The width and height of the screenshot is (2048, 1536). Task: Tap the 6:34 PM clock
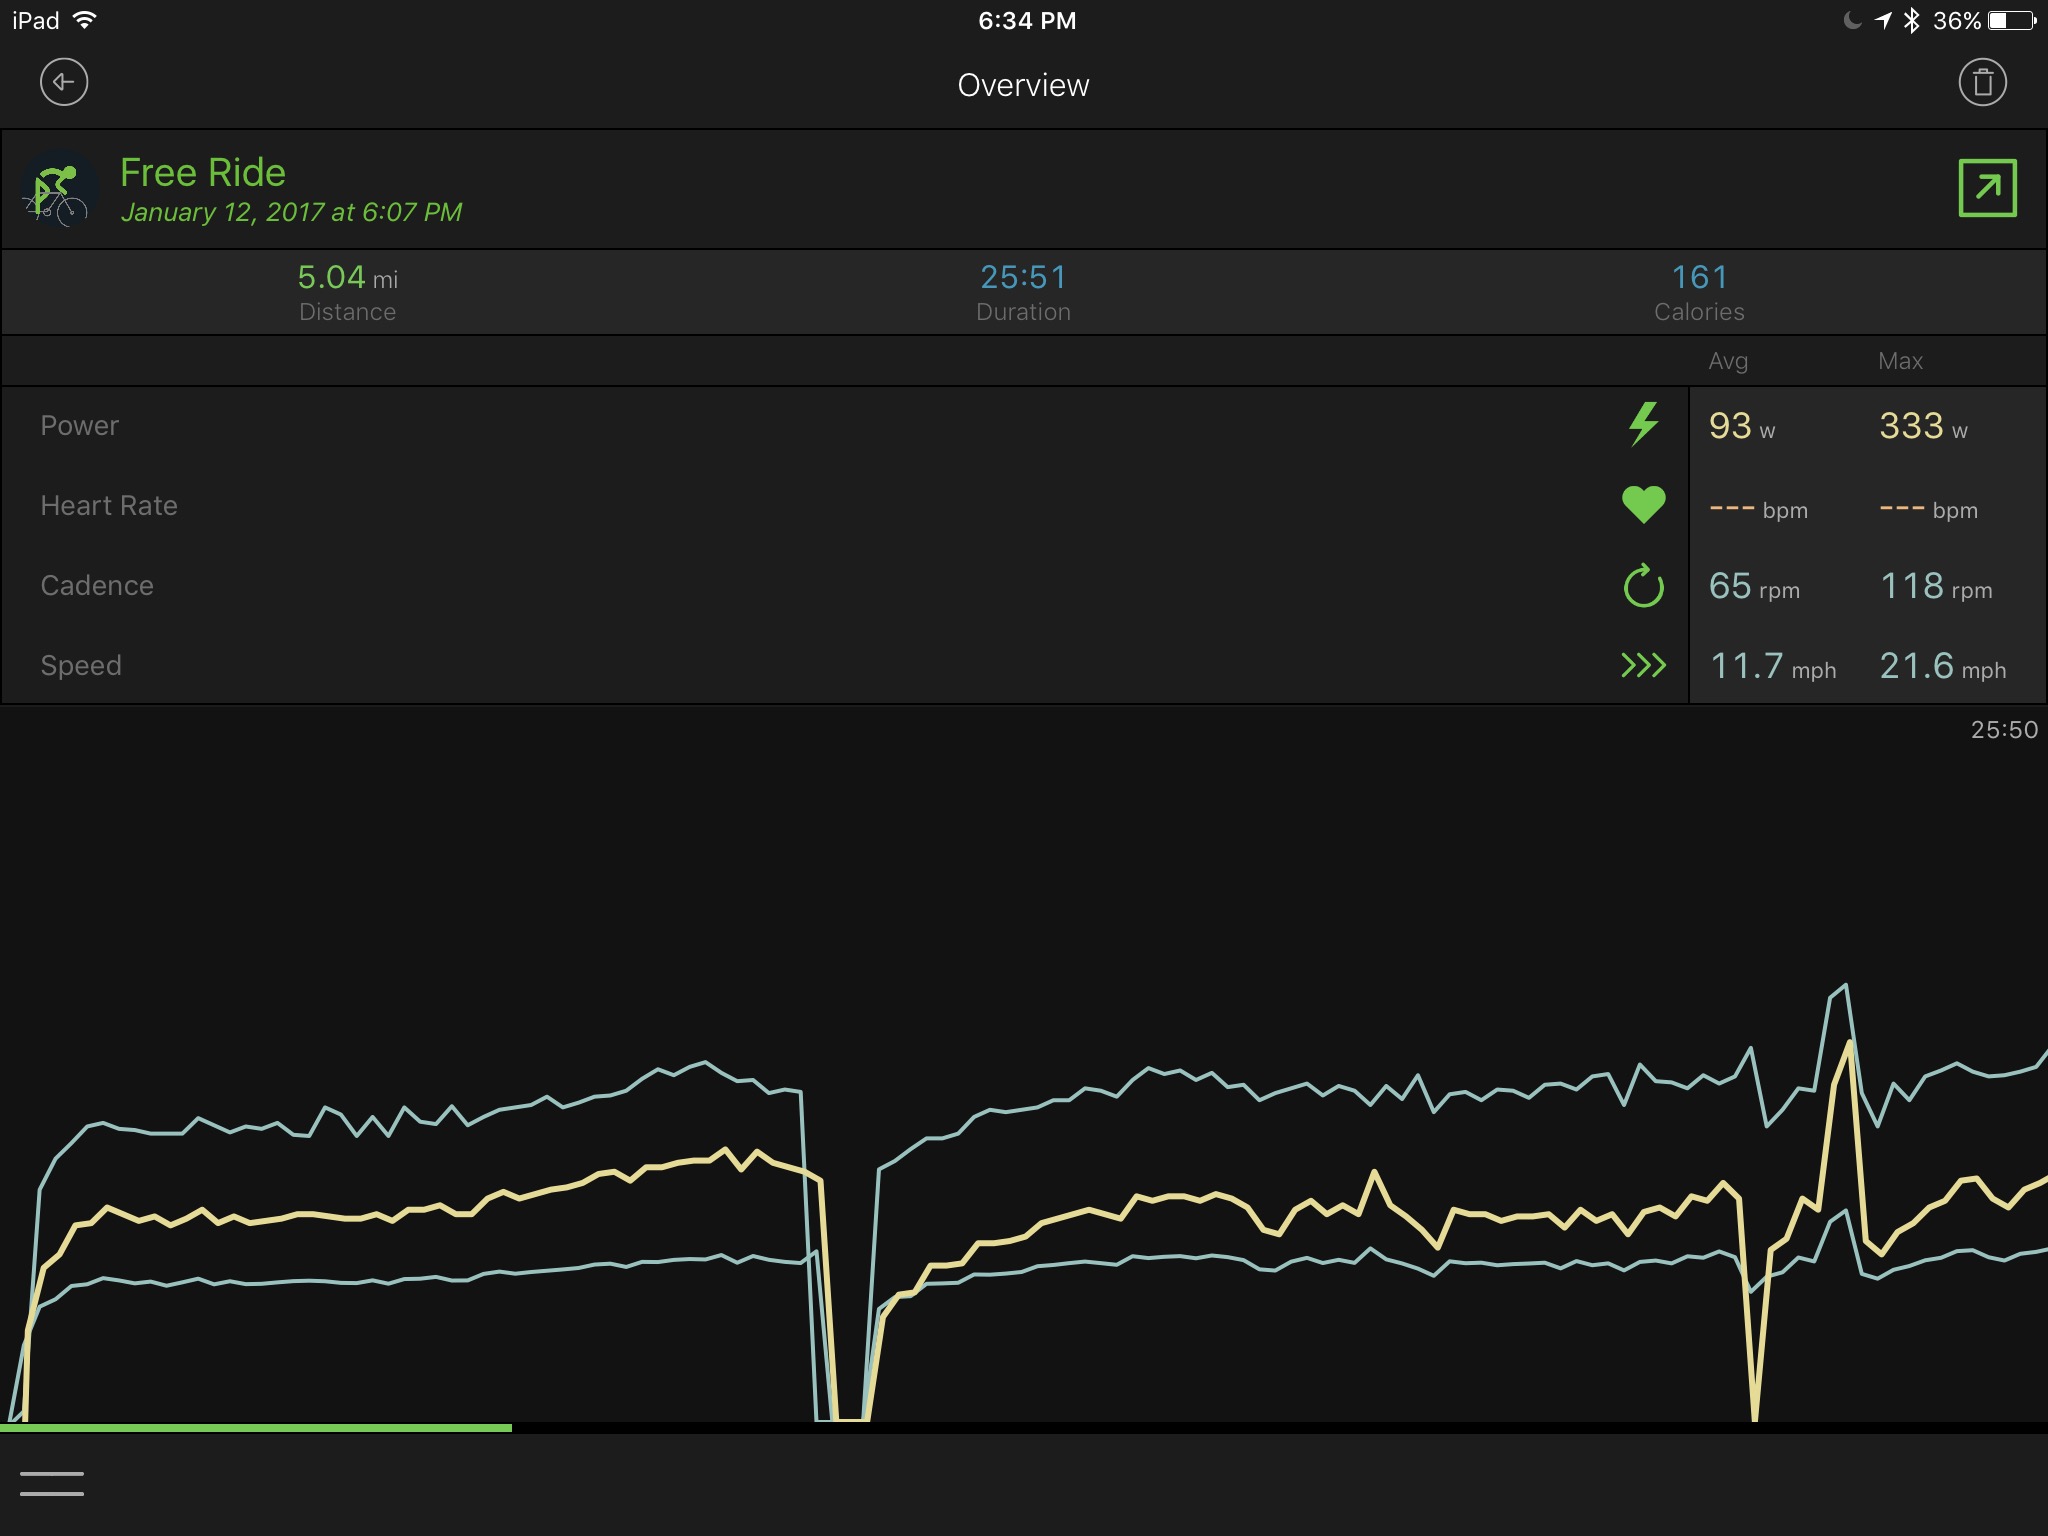(1027, 20)
